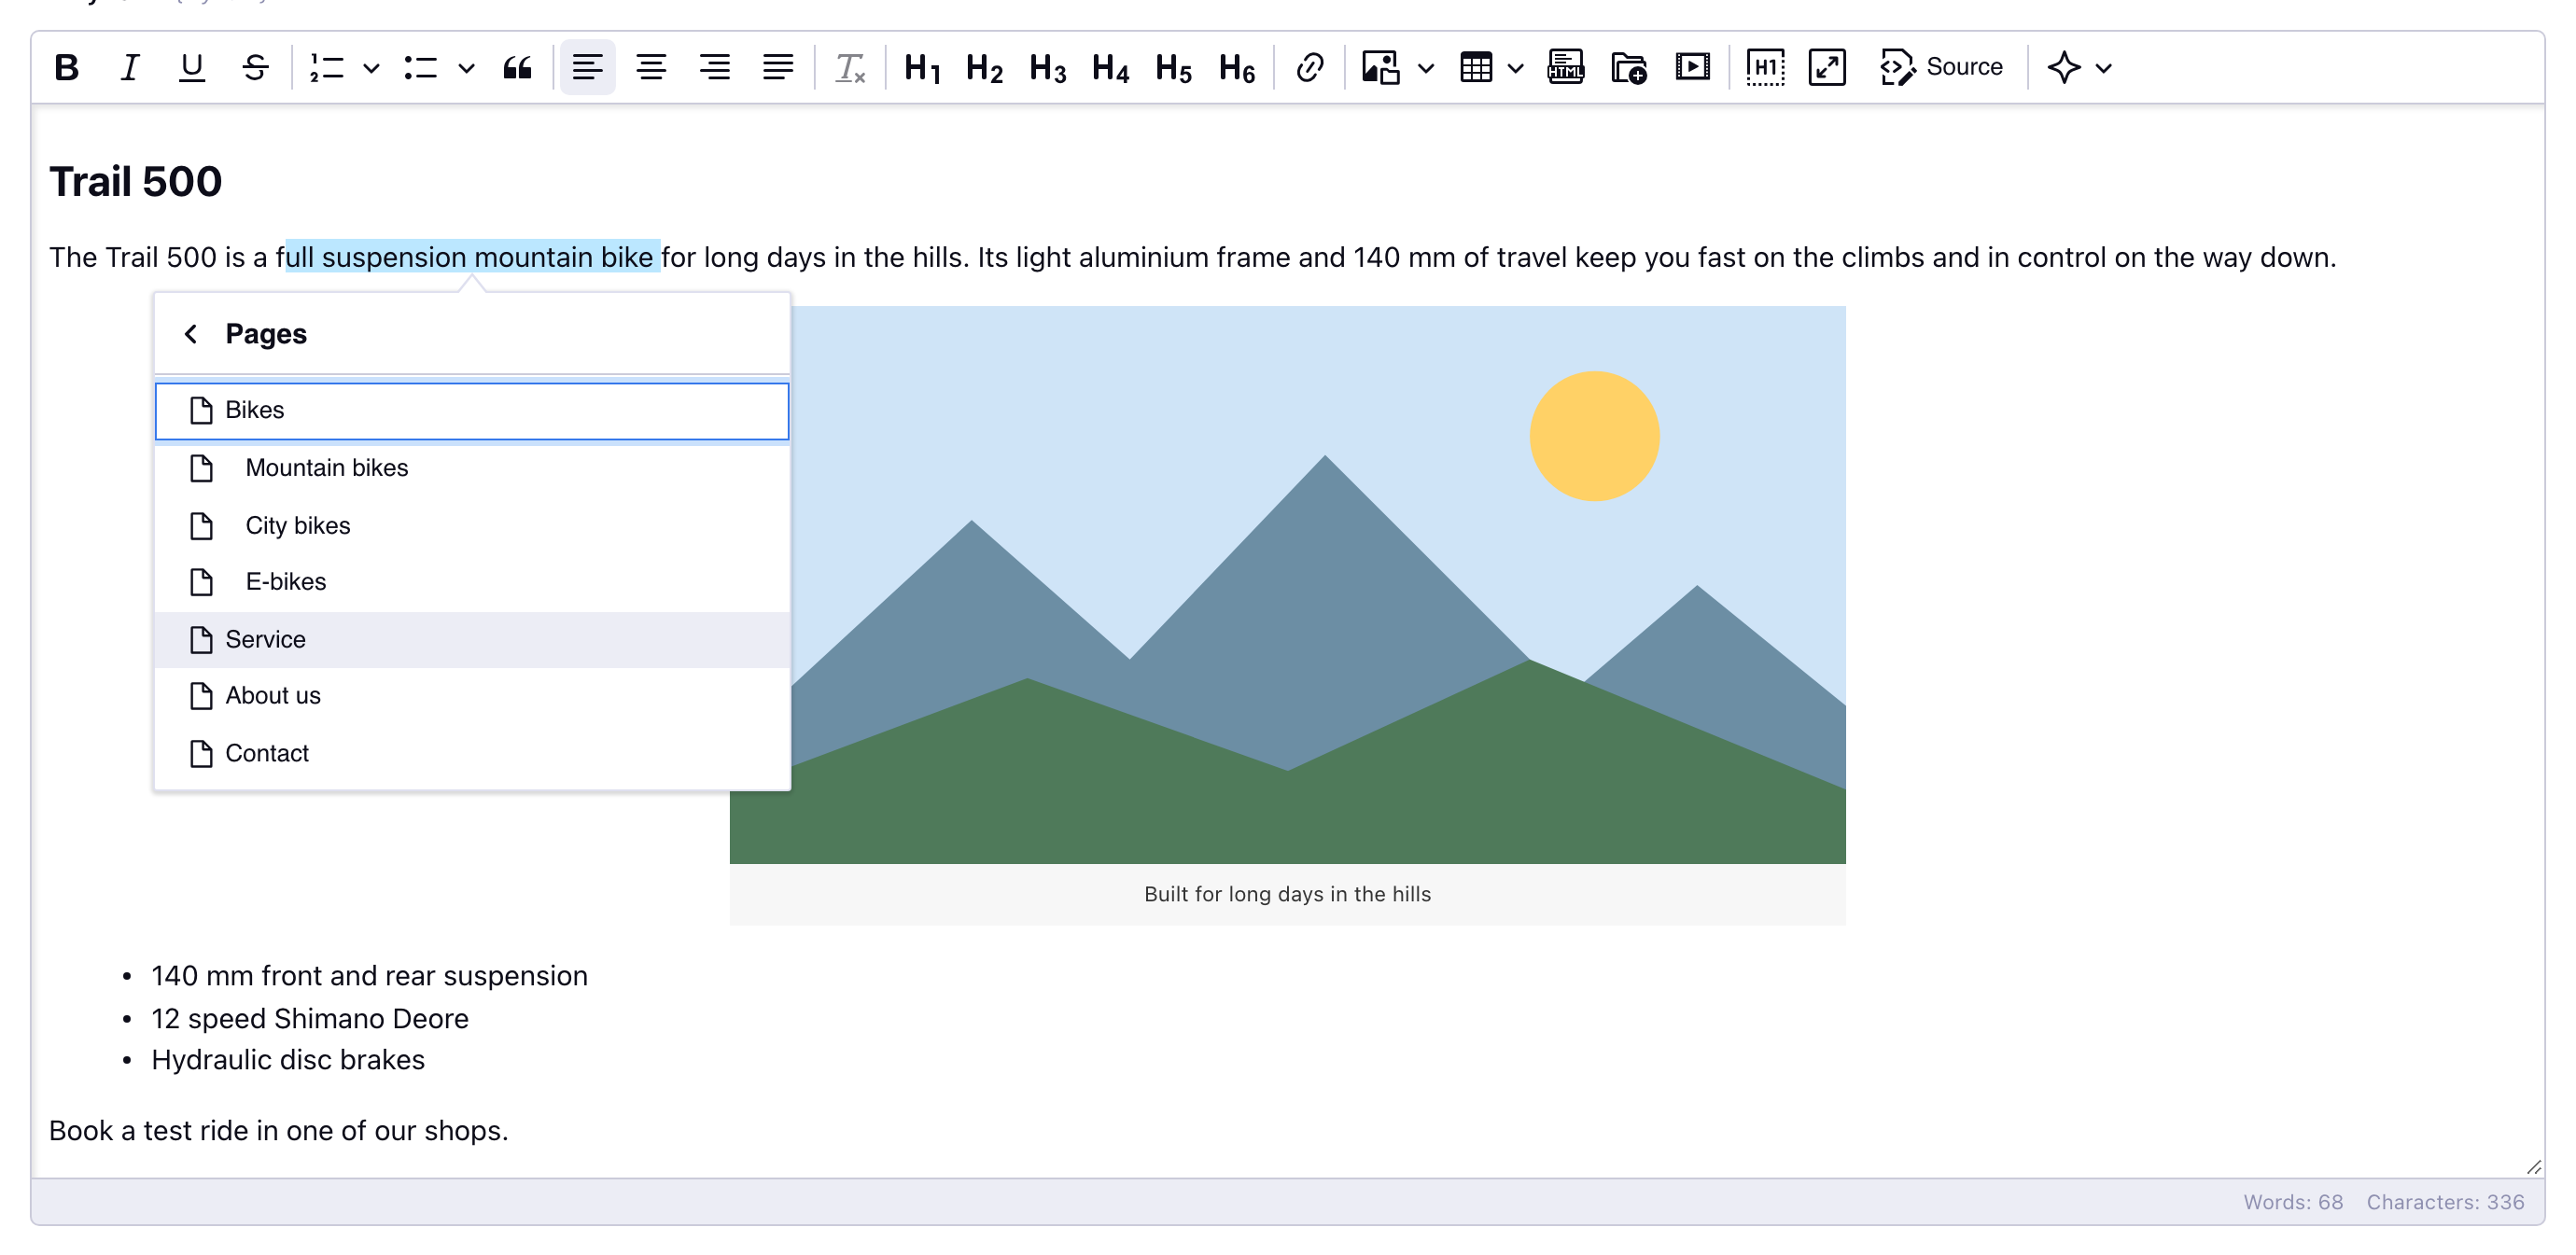Apply block quote formatting
This screenshot has width=2576, height=1255.
point(517,68)
